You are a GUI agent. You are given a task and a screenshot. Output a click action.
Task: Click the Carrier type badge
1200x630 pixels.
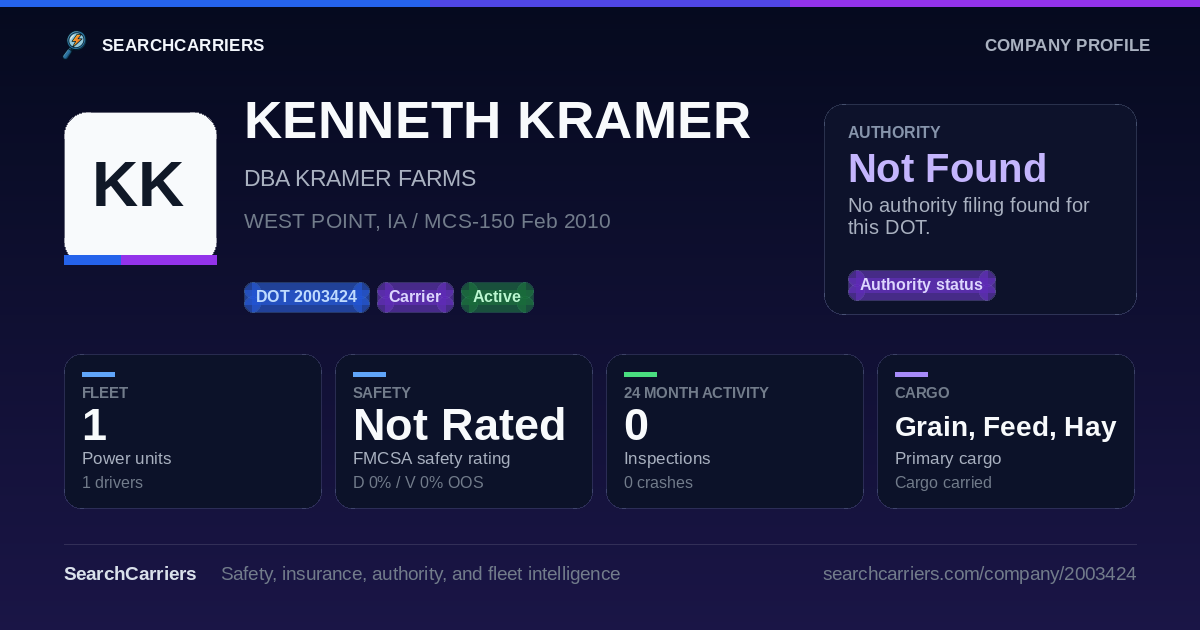pos(415,297)
